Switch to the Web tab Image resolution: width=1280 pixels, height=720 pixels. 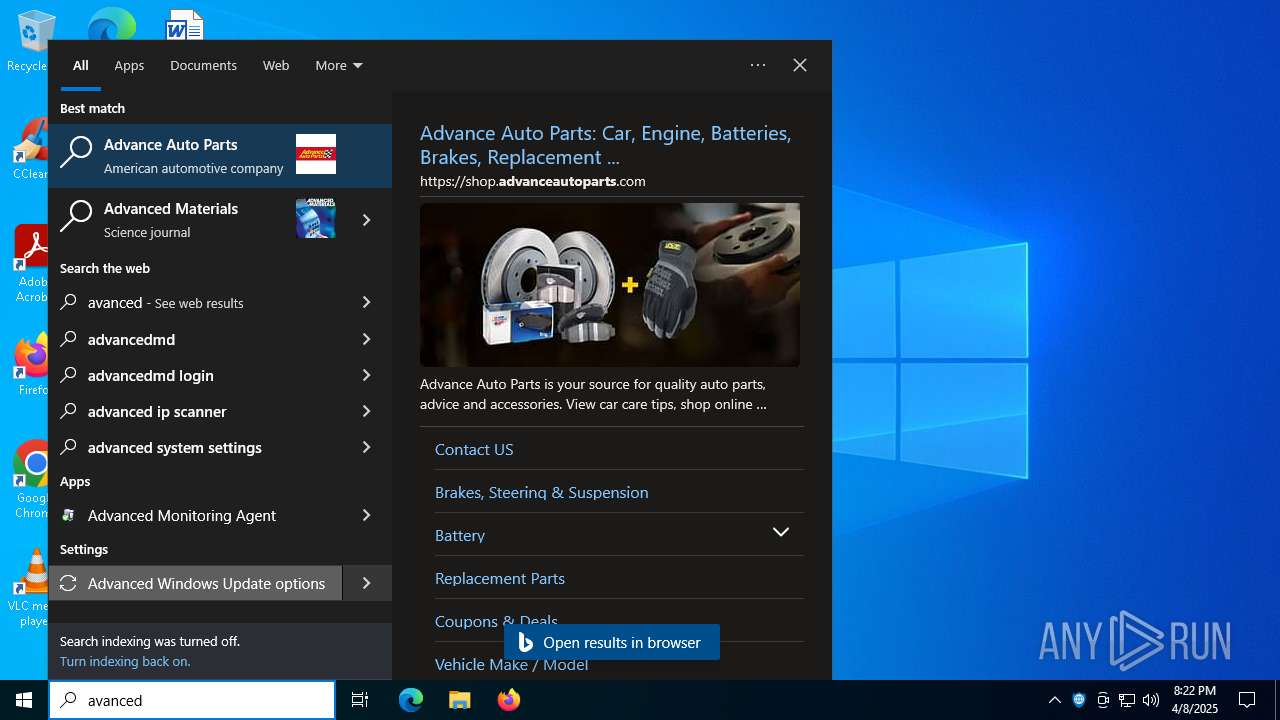(x=276, y=65)
